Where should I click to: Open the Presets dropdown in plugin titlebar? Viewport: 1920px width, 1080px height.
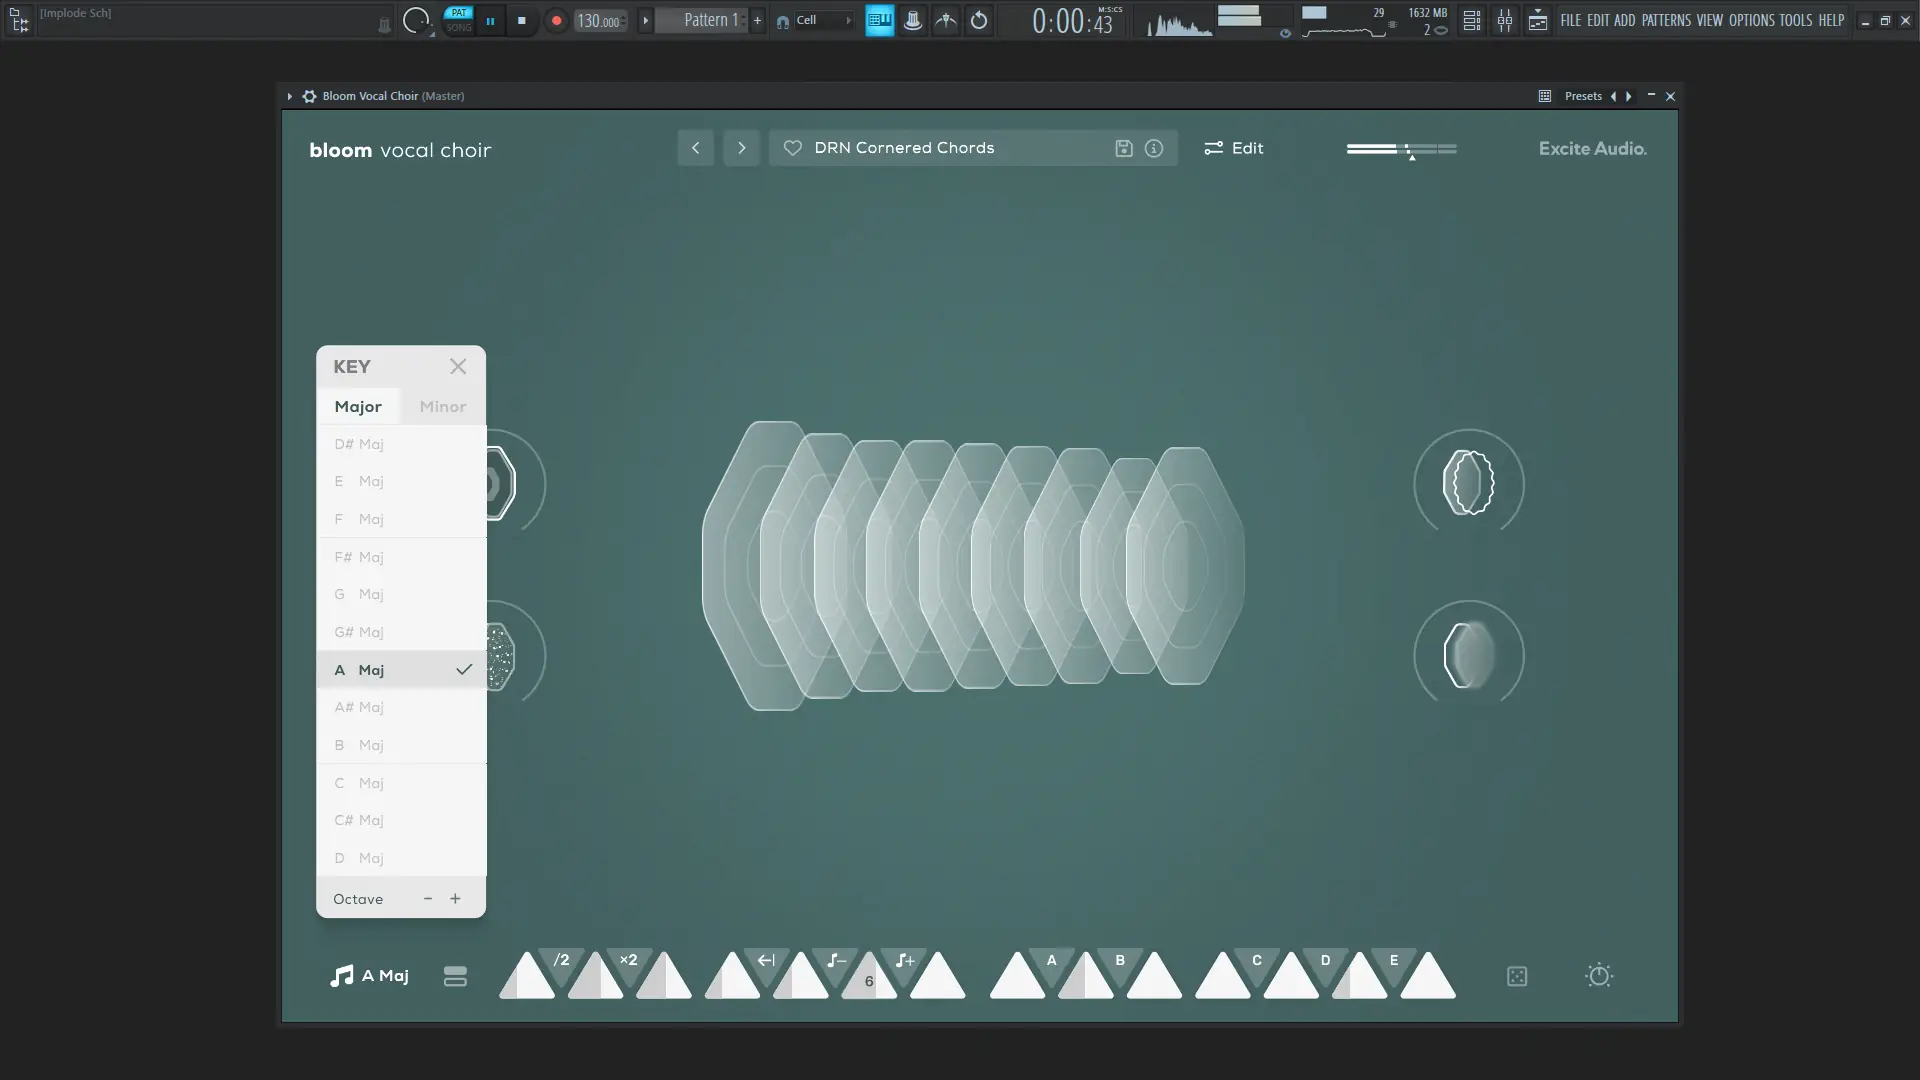point(1582,96)
